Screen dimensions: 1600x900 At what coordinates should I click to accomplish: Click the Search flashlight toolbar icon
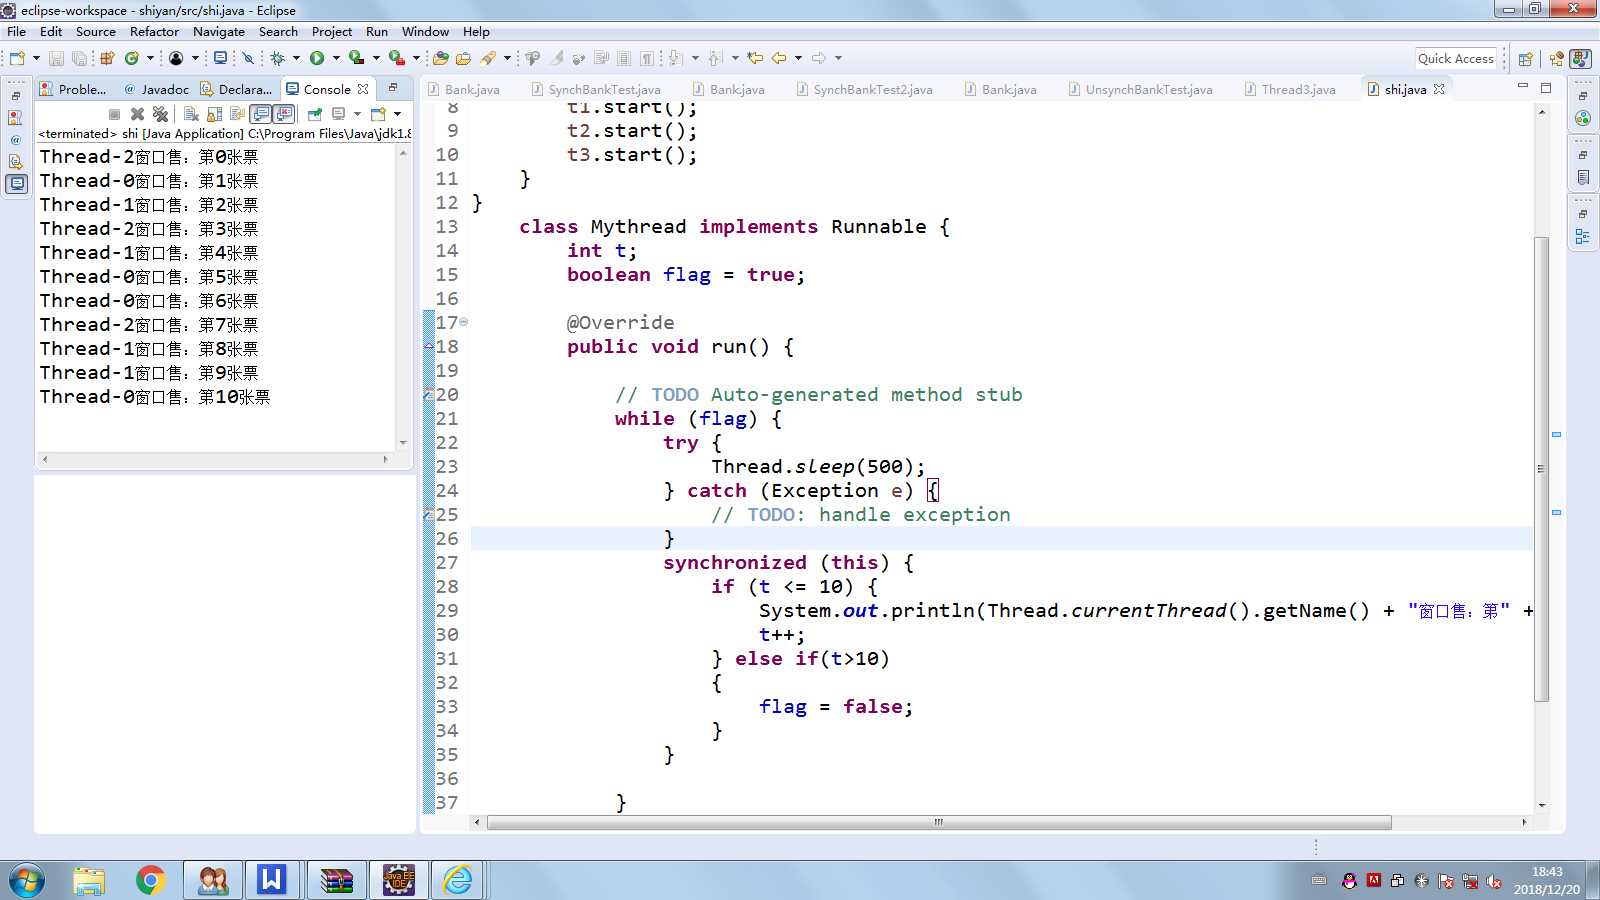coord(488,58)
